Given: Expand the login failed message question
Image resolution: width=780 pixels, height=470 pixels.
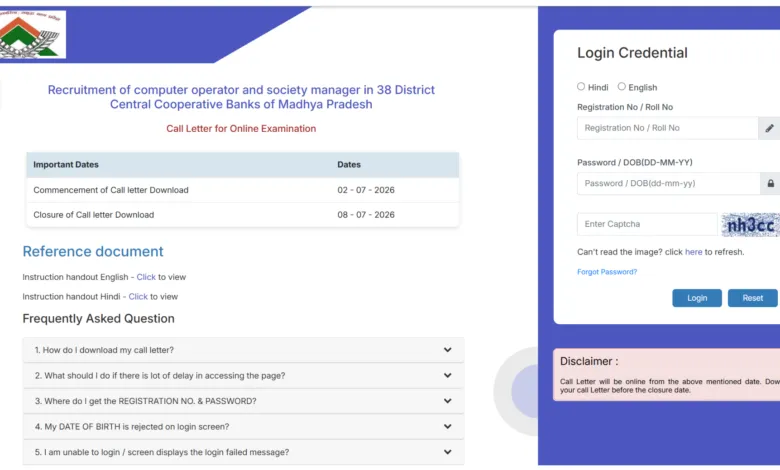Looking at the screenshot, I should click(x=243, y=452).
